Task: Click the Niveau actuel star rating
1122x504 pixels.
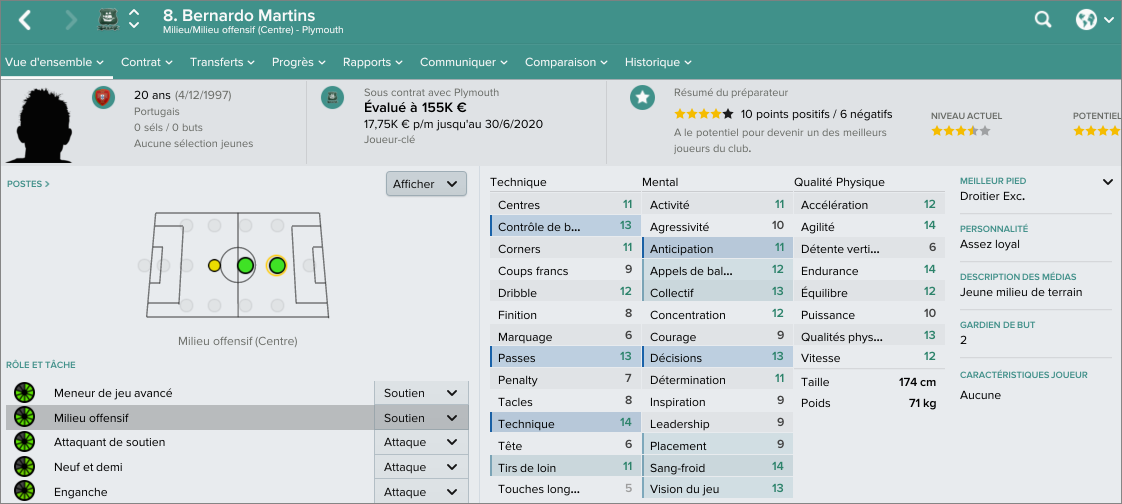Action: pyautogui.click(x=960, y=131)
